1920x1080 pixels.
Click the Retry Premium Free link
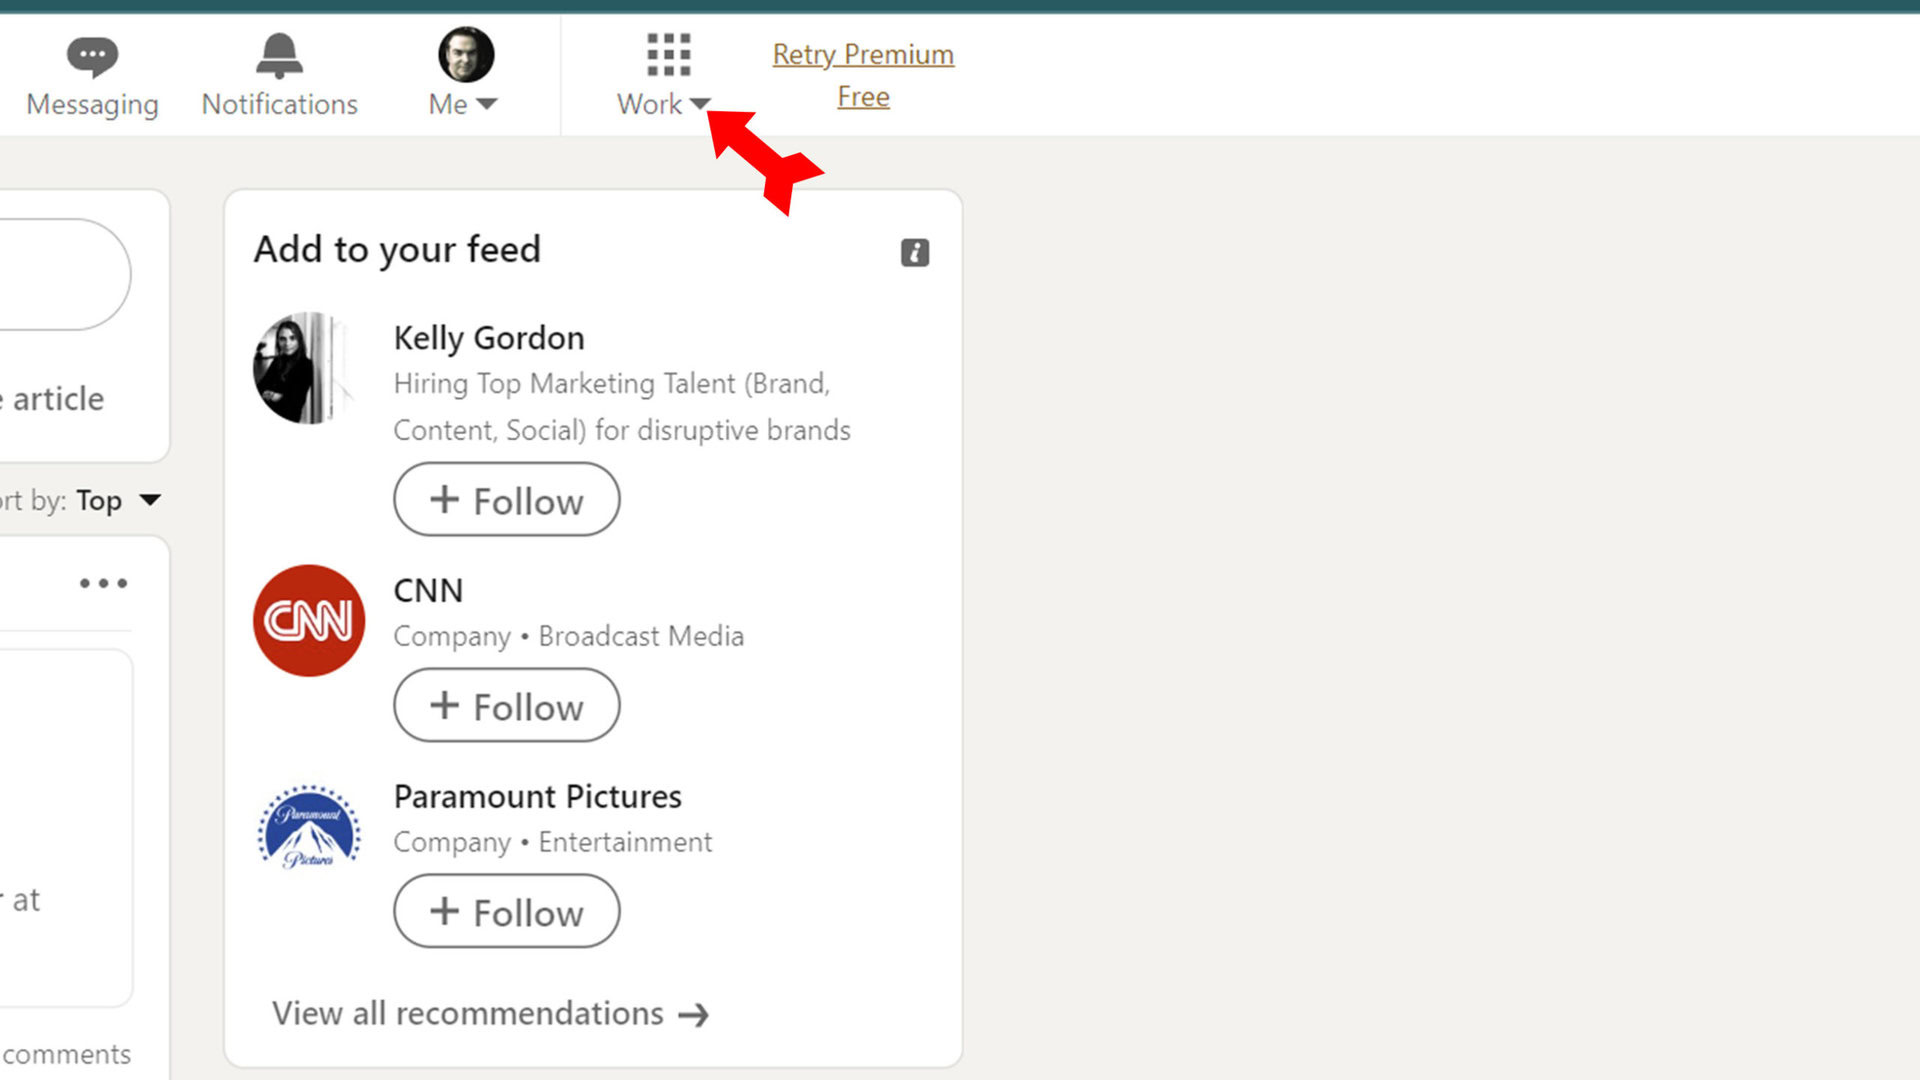[862, 75]
